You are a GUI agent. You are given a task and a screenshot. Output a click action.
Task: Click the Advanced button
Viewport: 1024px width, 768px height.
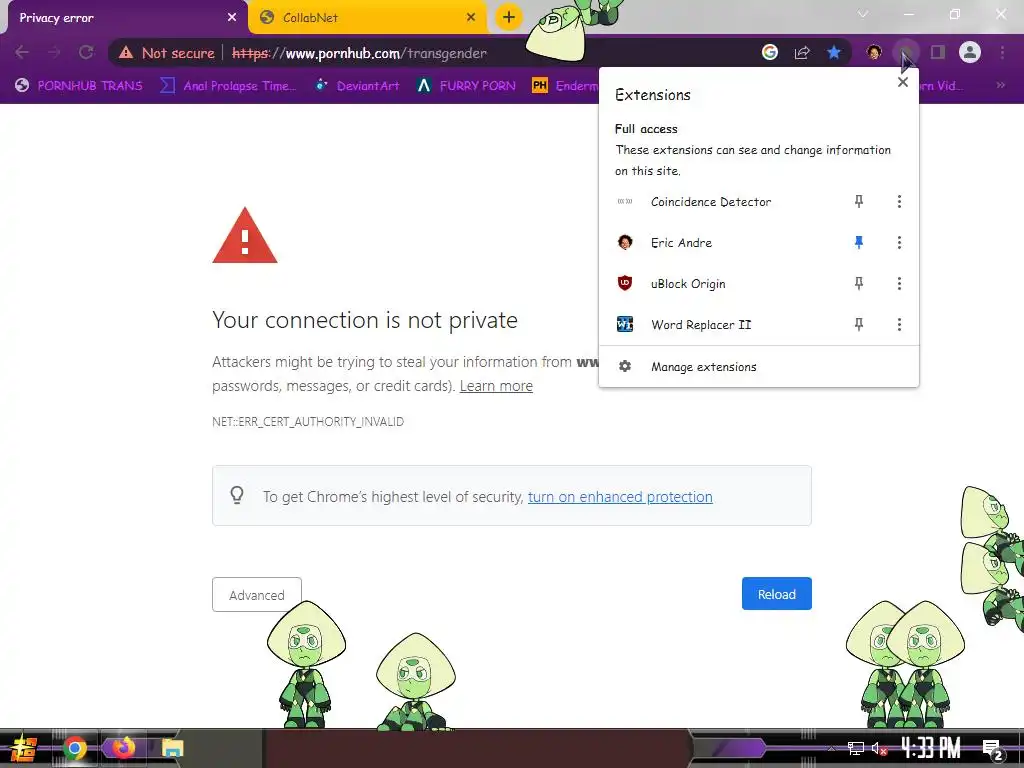257,595
